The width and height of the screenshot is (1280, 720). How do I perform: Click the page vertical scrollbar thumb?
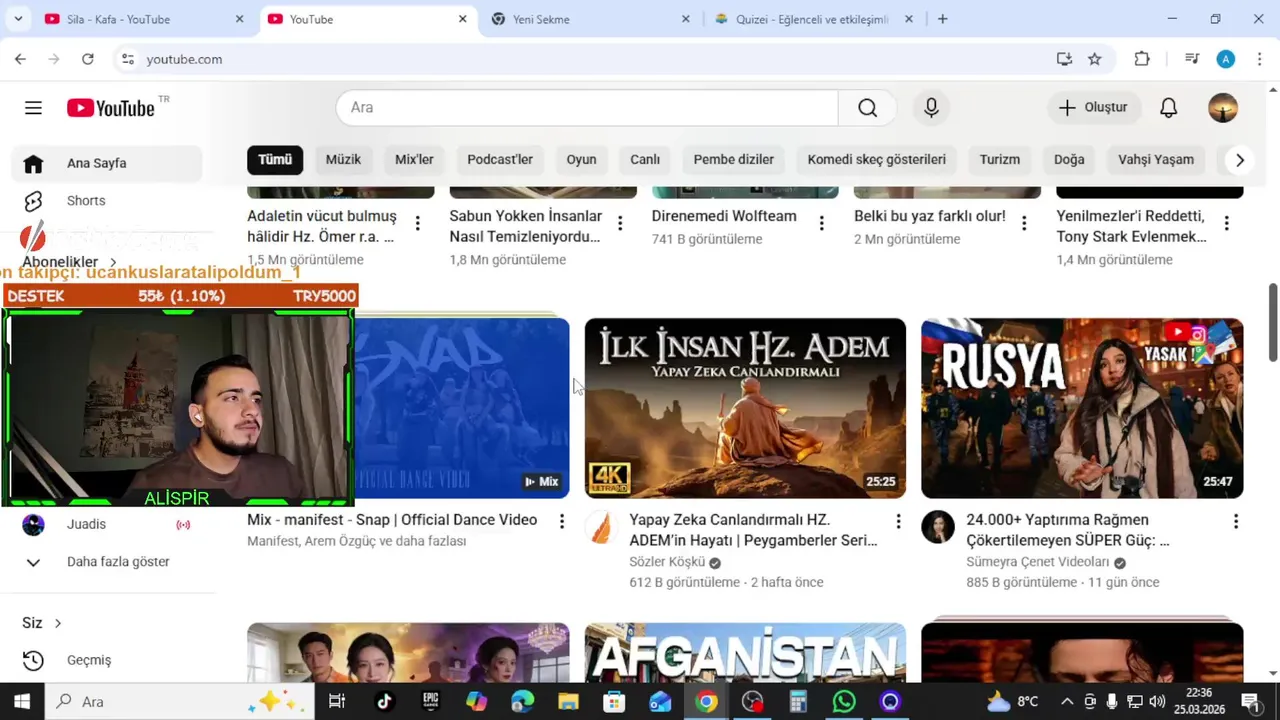[x=1273, y=322]
